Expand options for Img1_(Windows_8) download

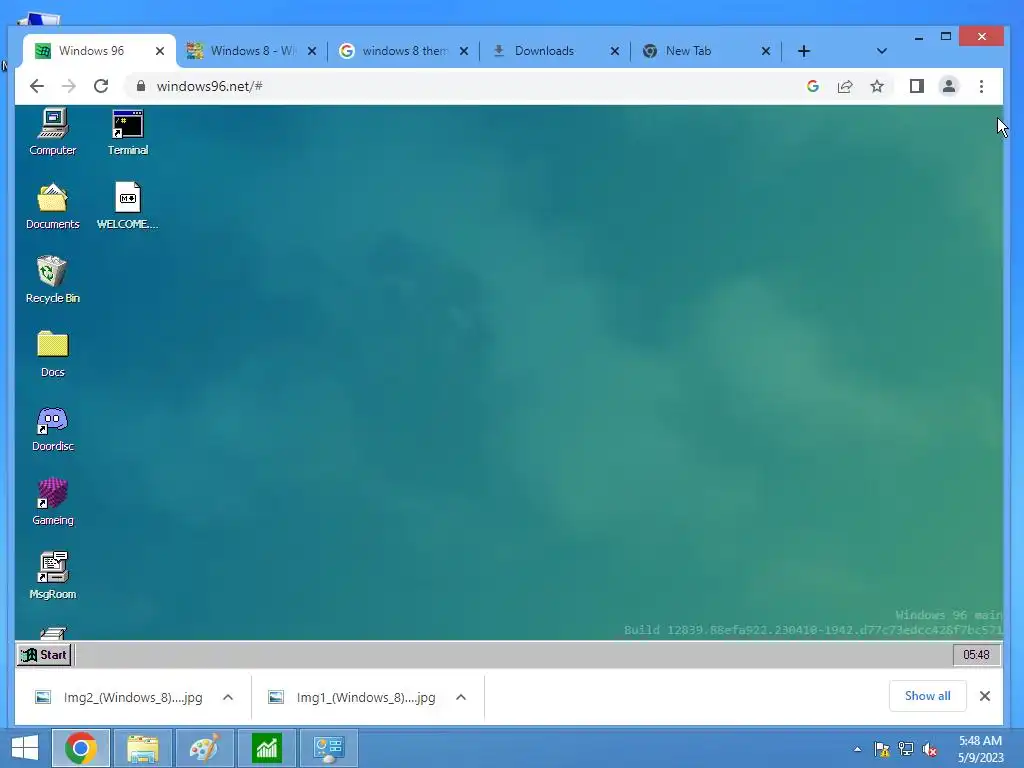click(461, 697)
